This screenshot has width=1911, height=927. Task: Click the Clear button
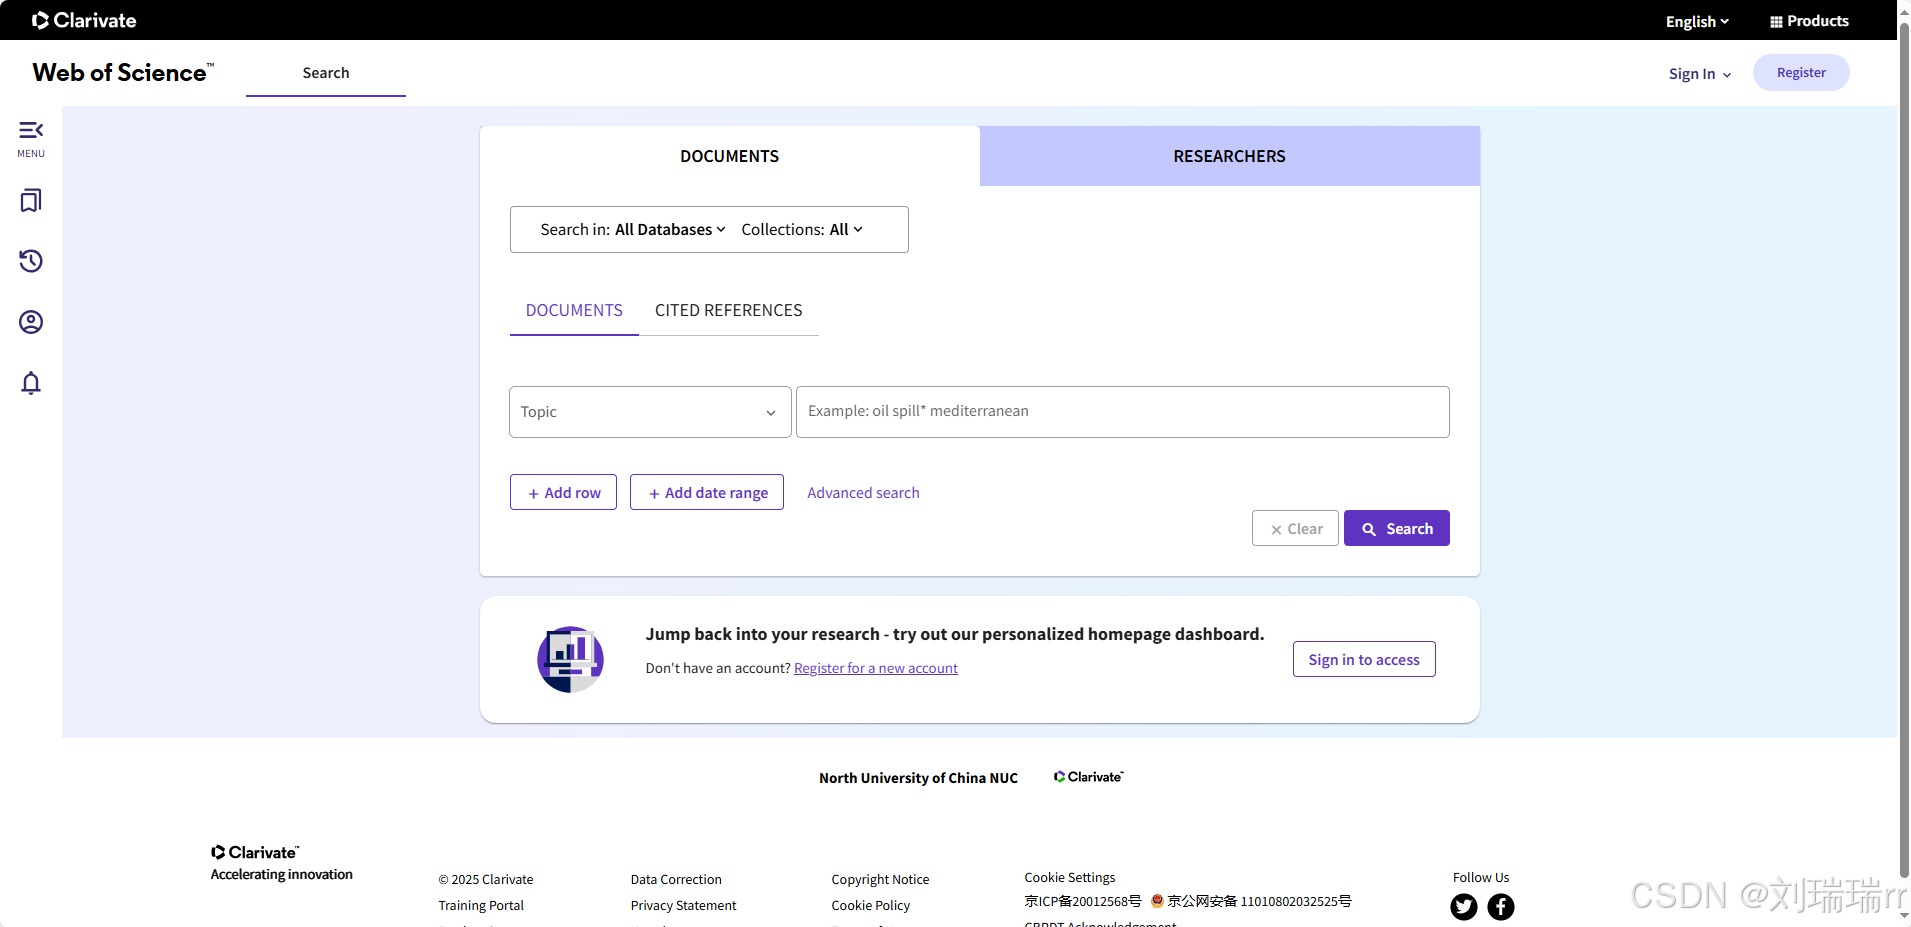[1295, 528]
